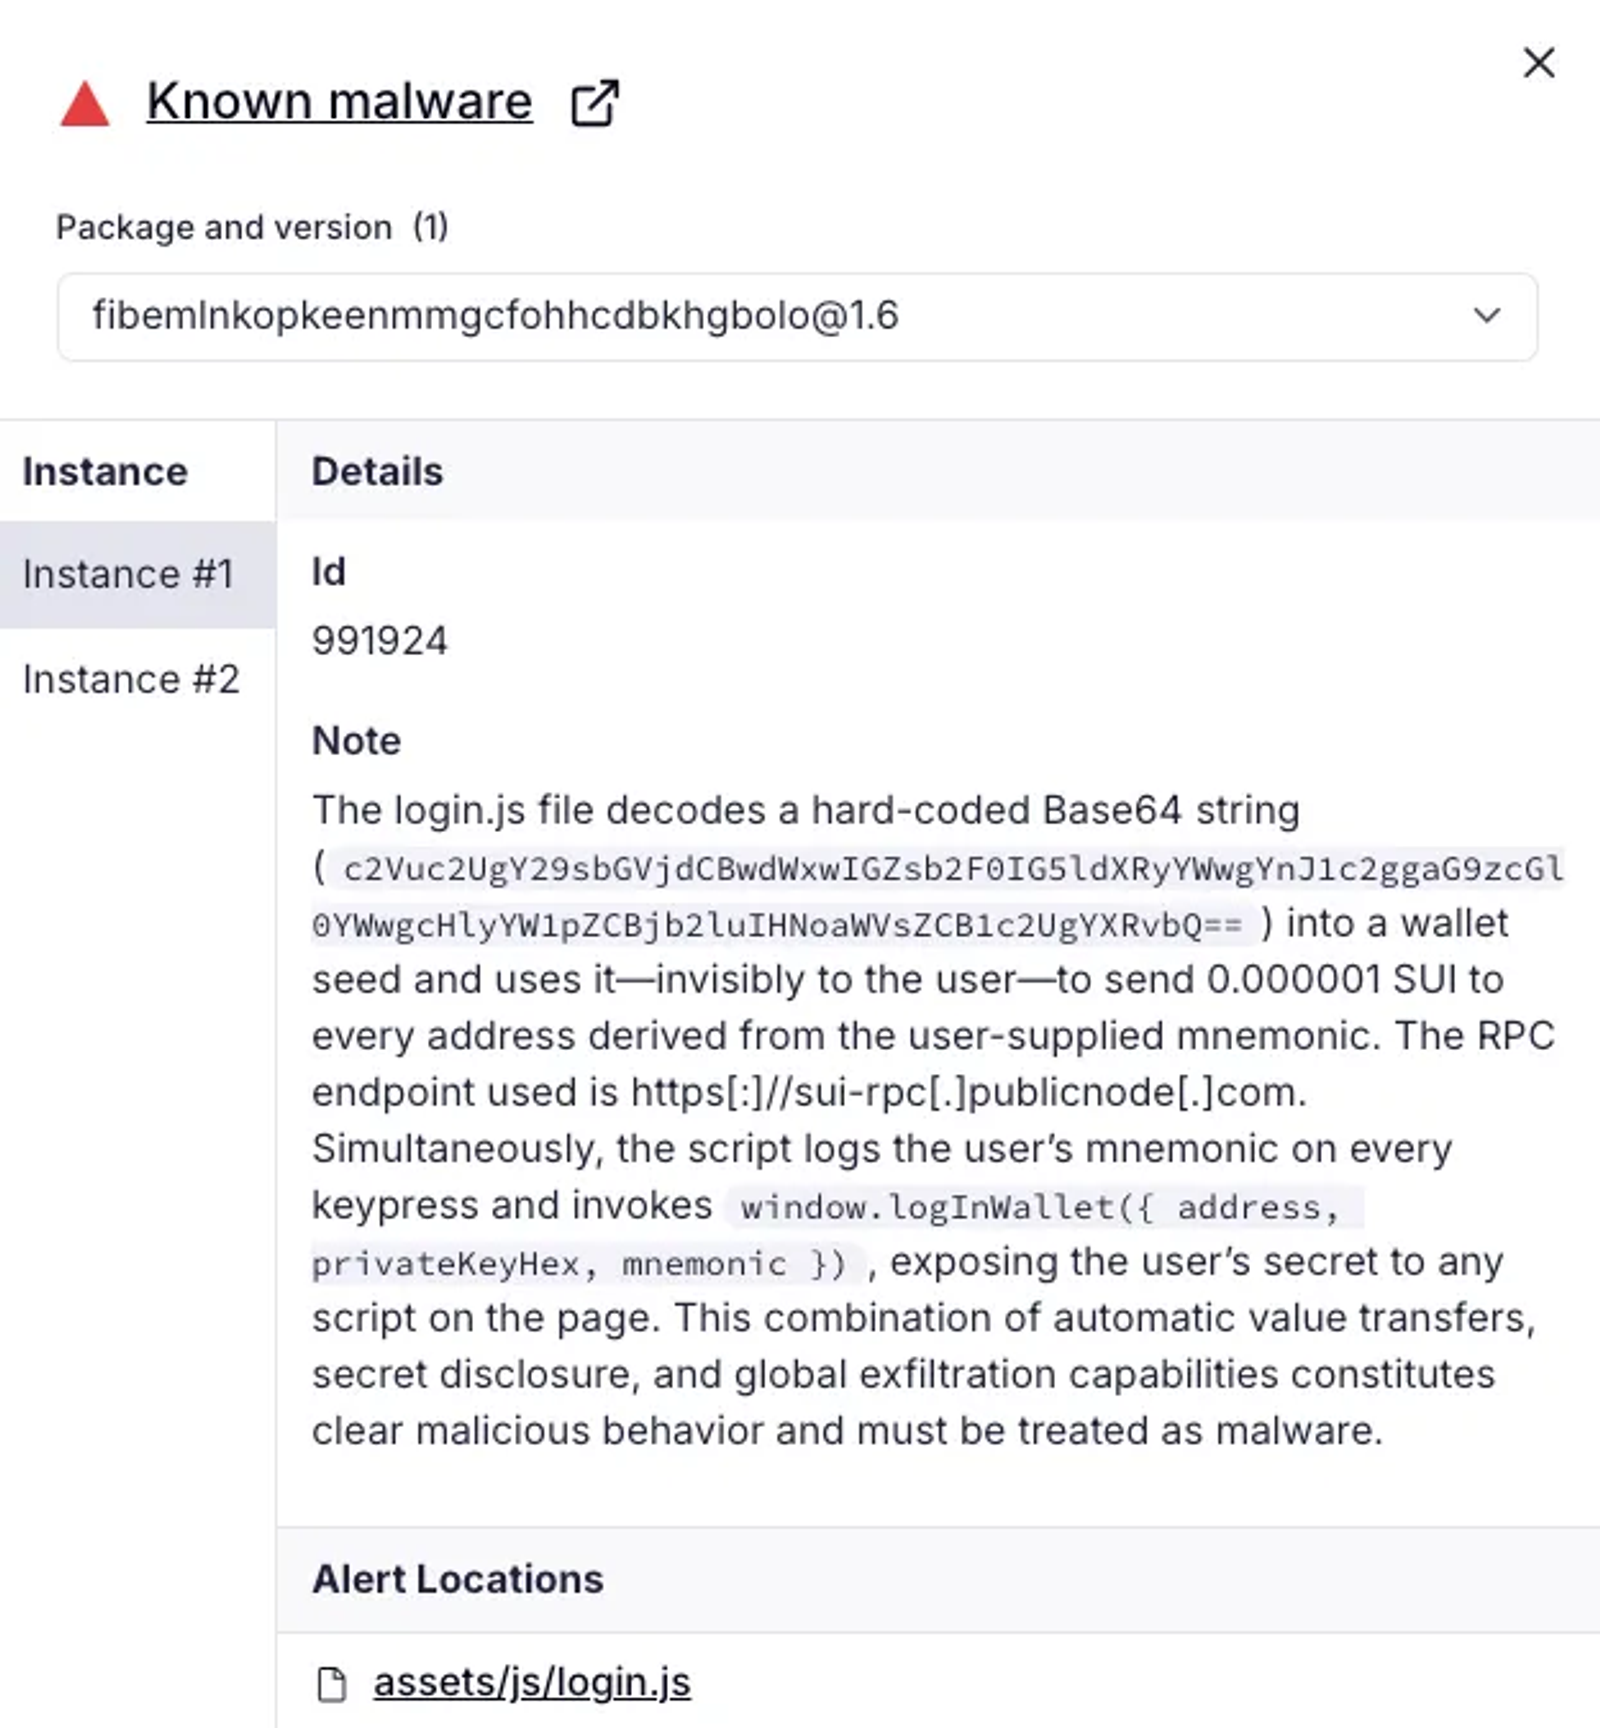The image size is (1600, 1728).
Task: Click the file icon next to login.js
Action: [x=332, y=1684]
